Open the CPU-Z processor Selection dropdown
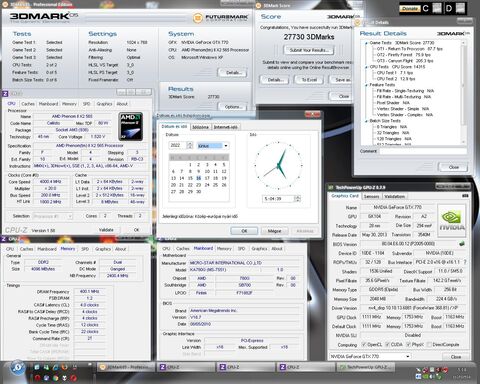 (x=53, y=216)
